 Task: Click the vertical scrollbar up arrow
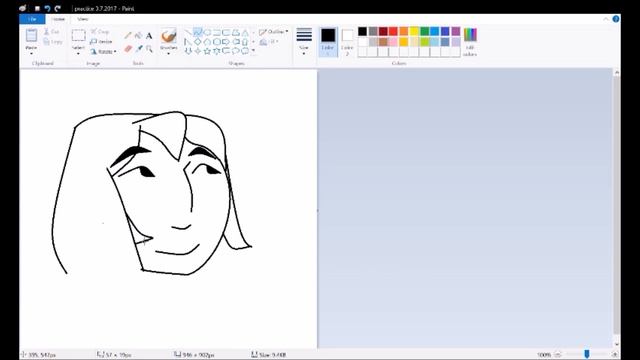point(617,72)
